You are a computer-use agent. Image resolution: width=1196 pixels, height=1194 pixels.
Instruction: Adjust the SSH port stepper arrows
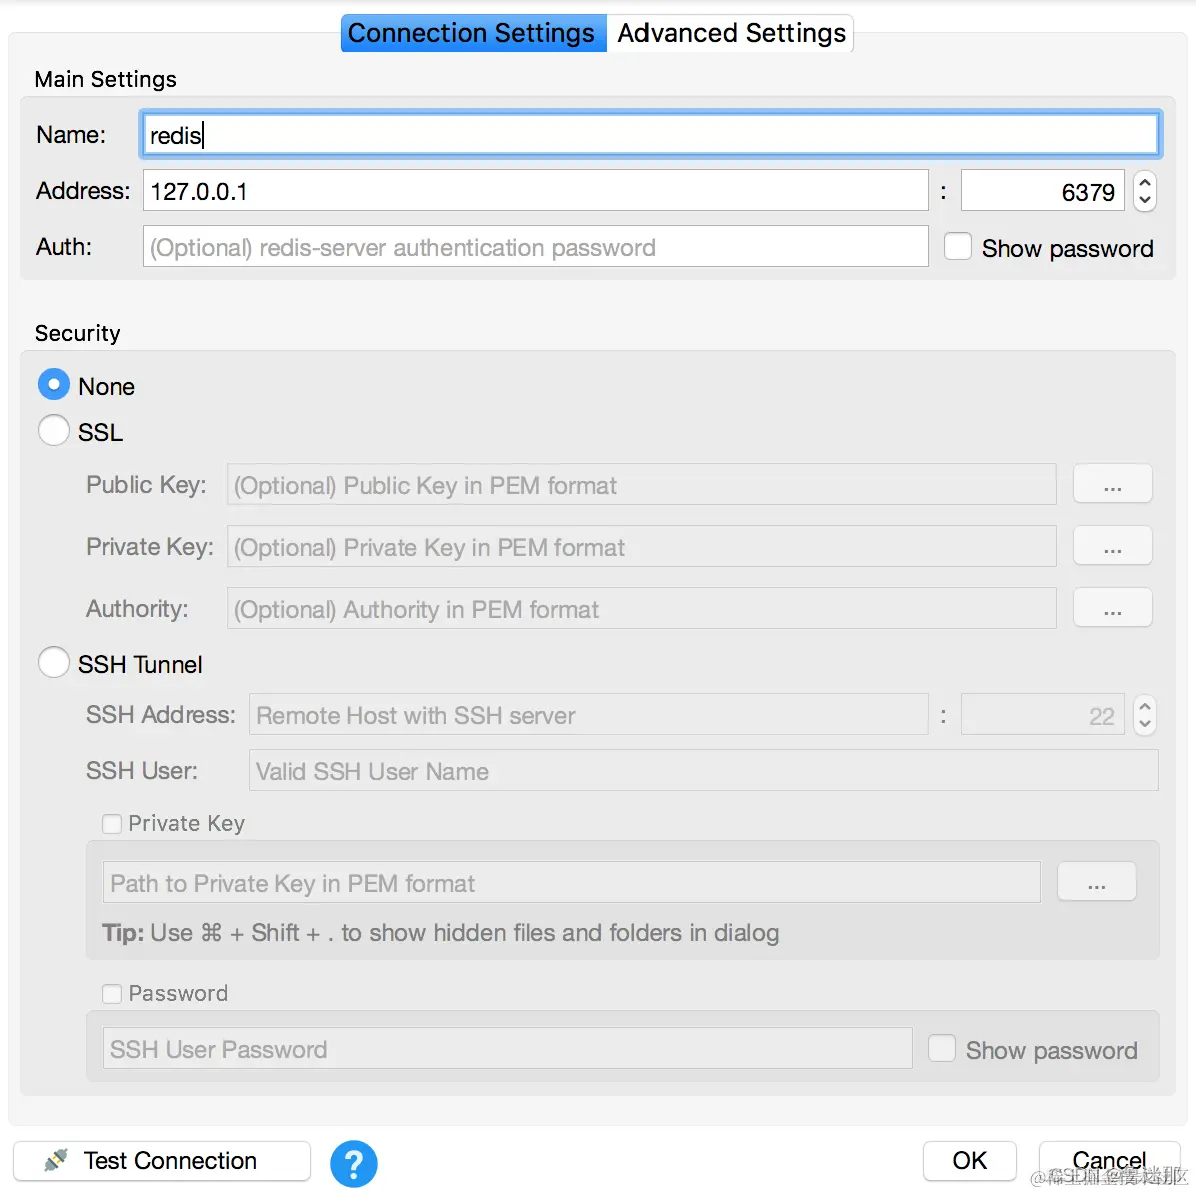(1144, 715)
